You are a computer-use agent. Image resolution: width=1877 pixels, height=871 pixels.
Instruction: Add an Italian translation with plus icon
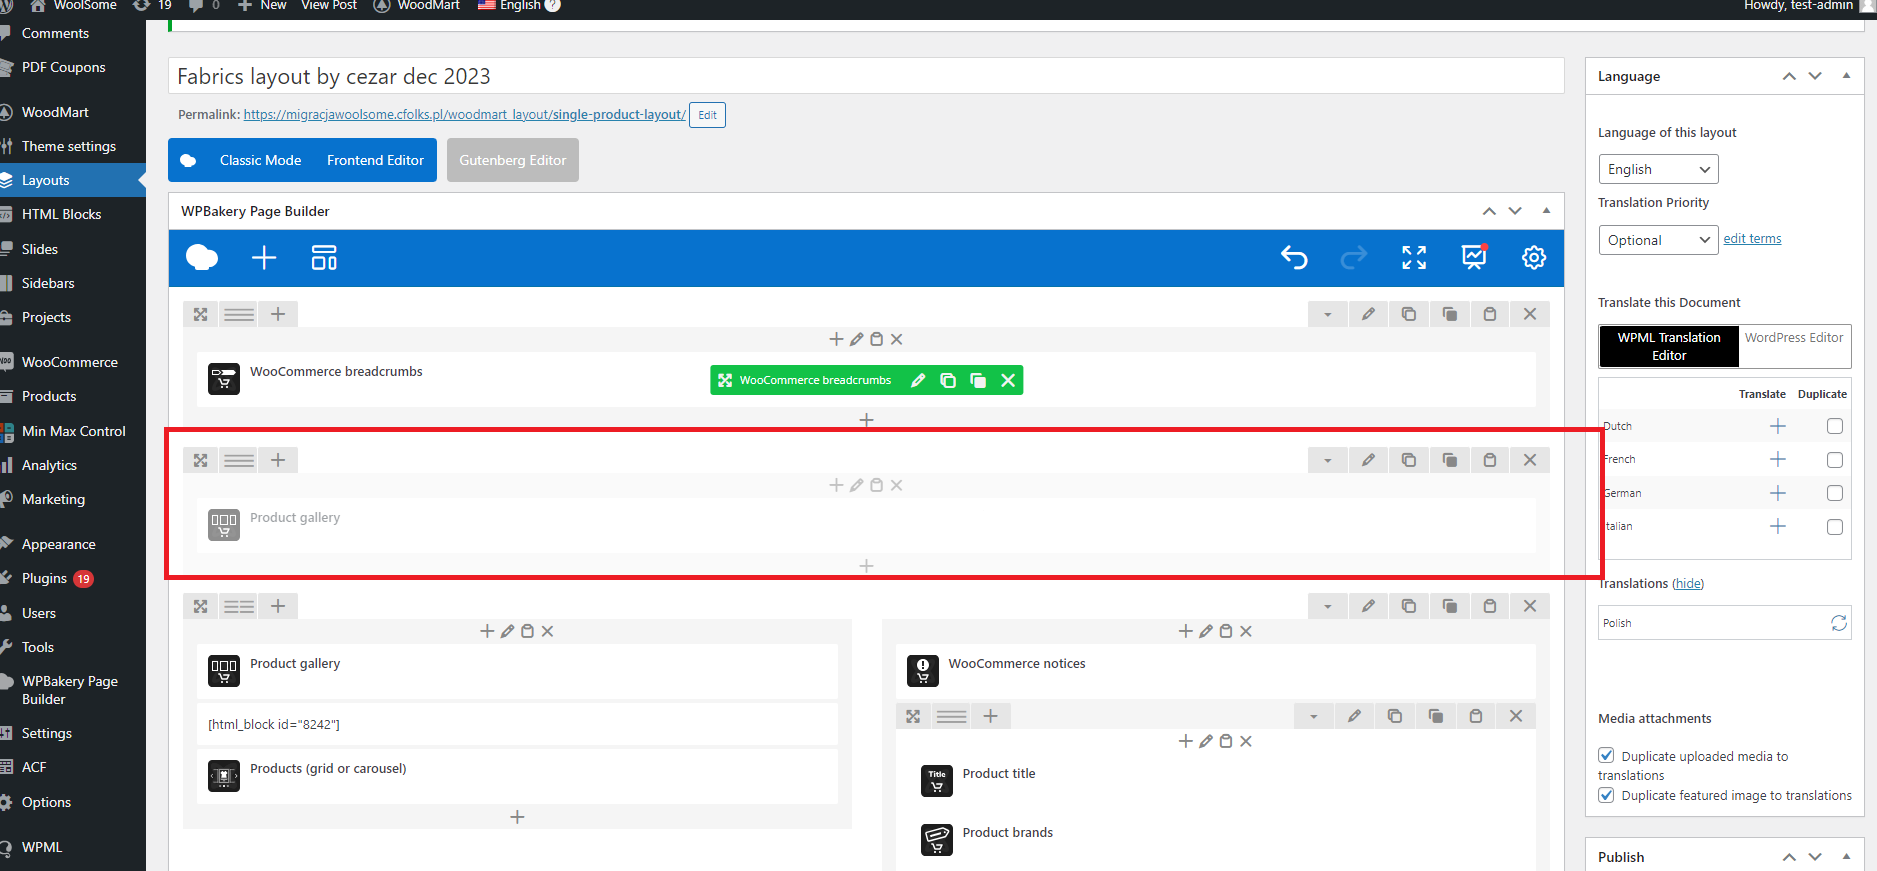[x=1778, y=526]
